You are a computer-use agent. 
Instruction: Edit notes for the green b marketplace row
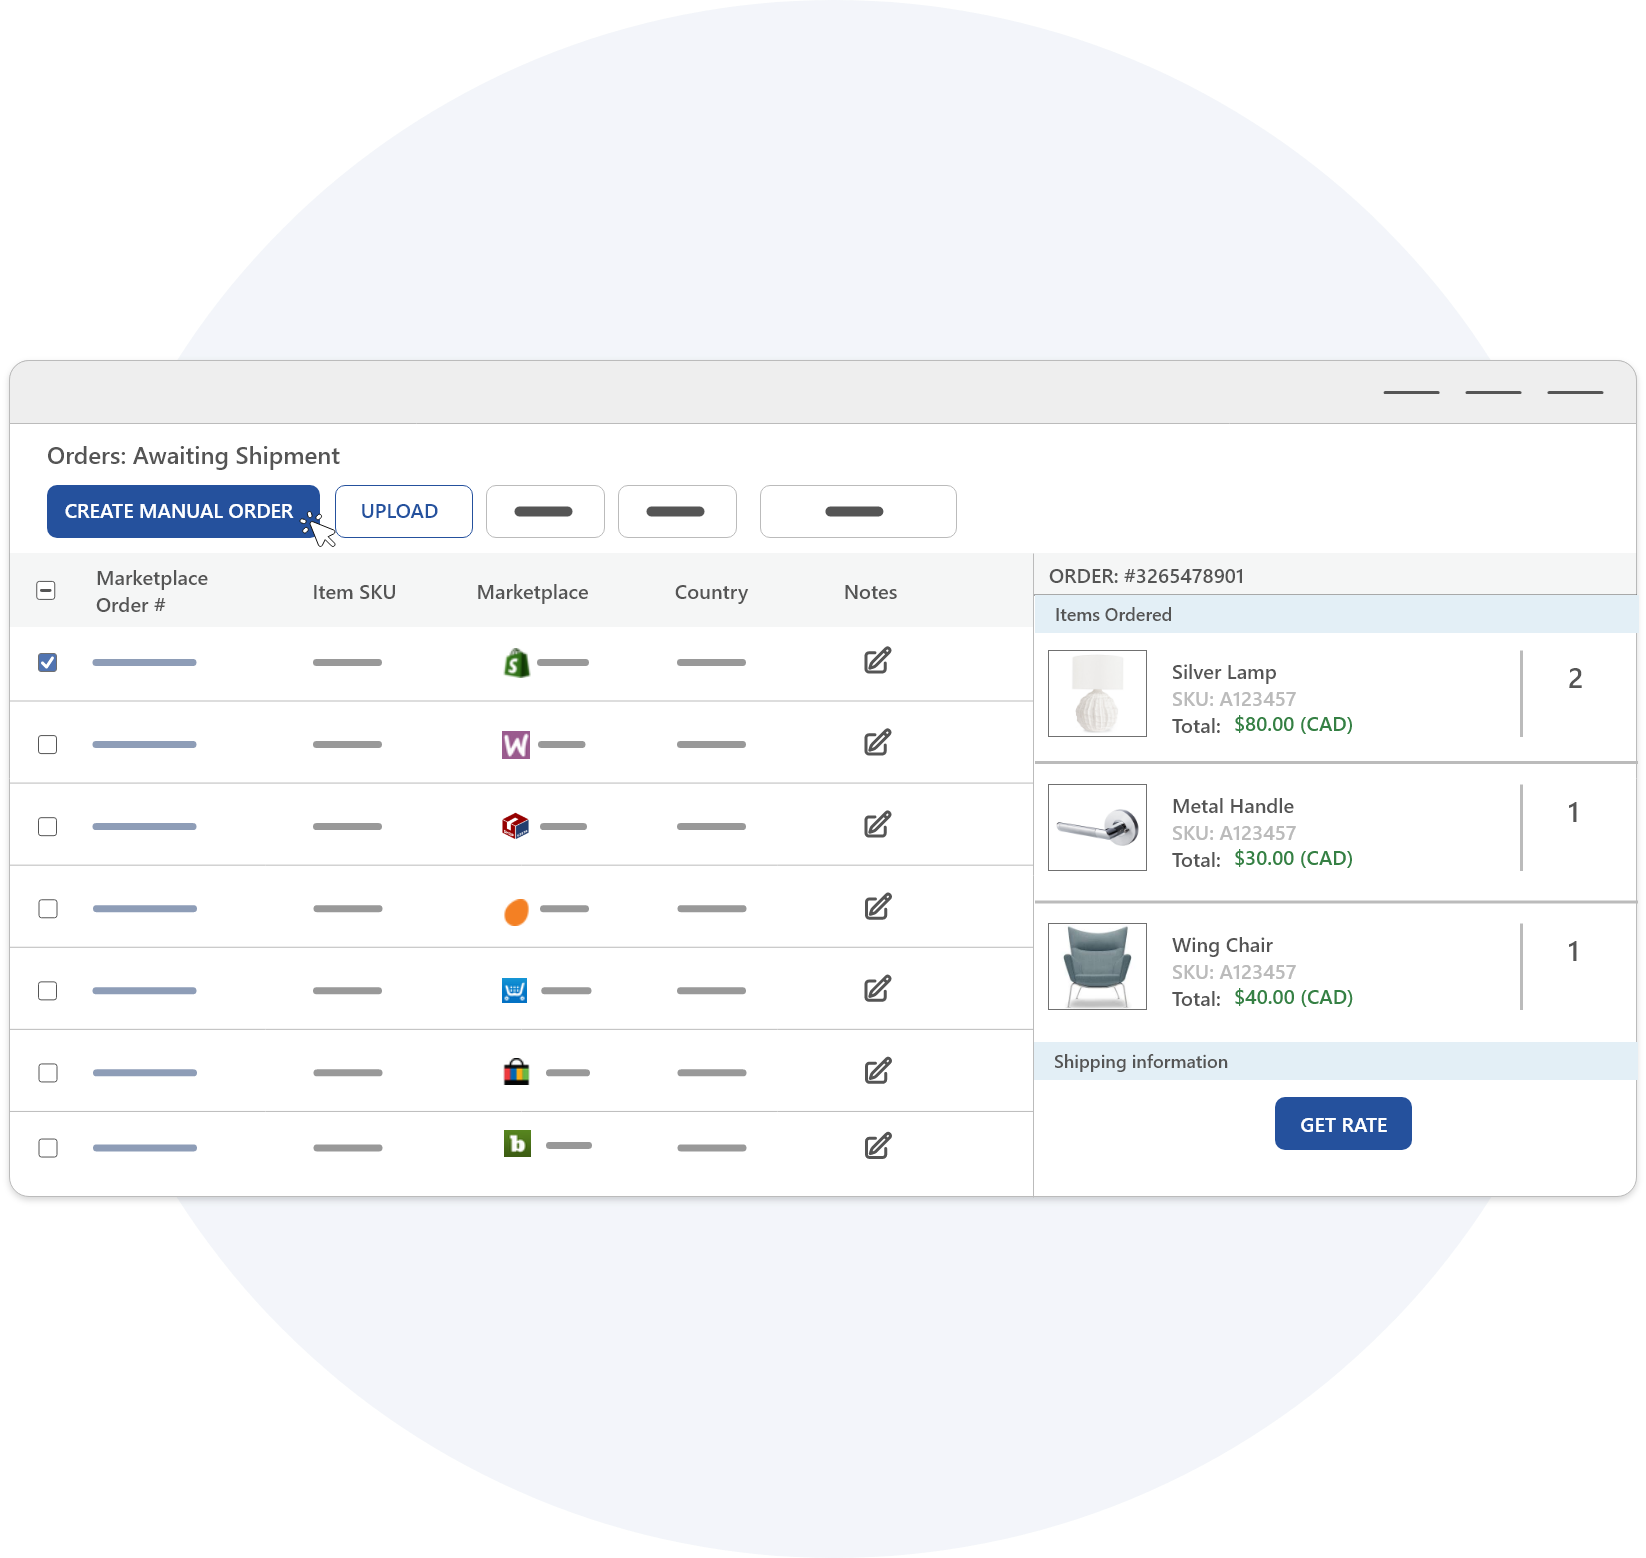[x=877, y=1146]
